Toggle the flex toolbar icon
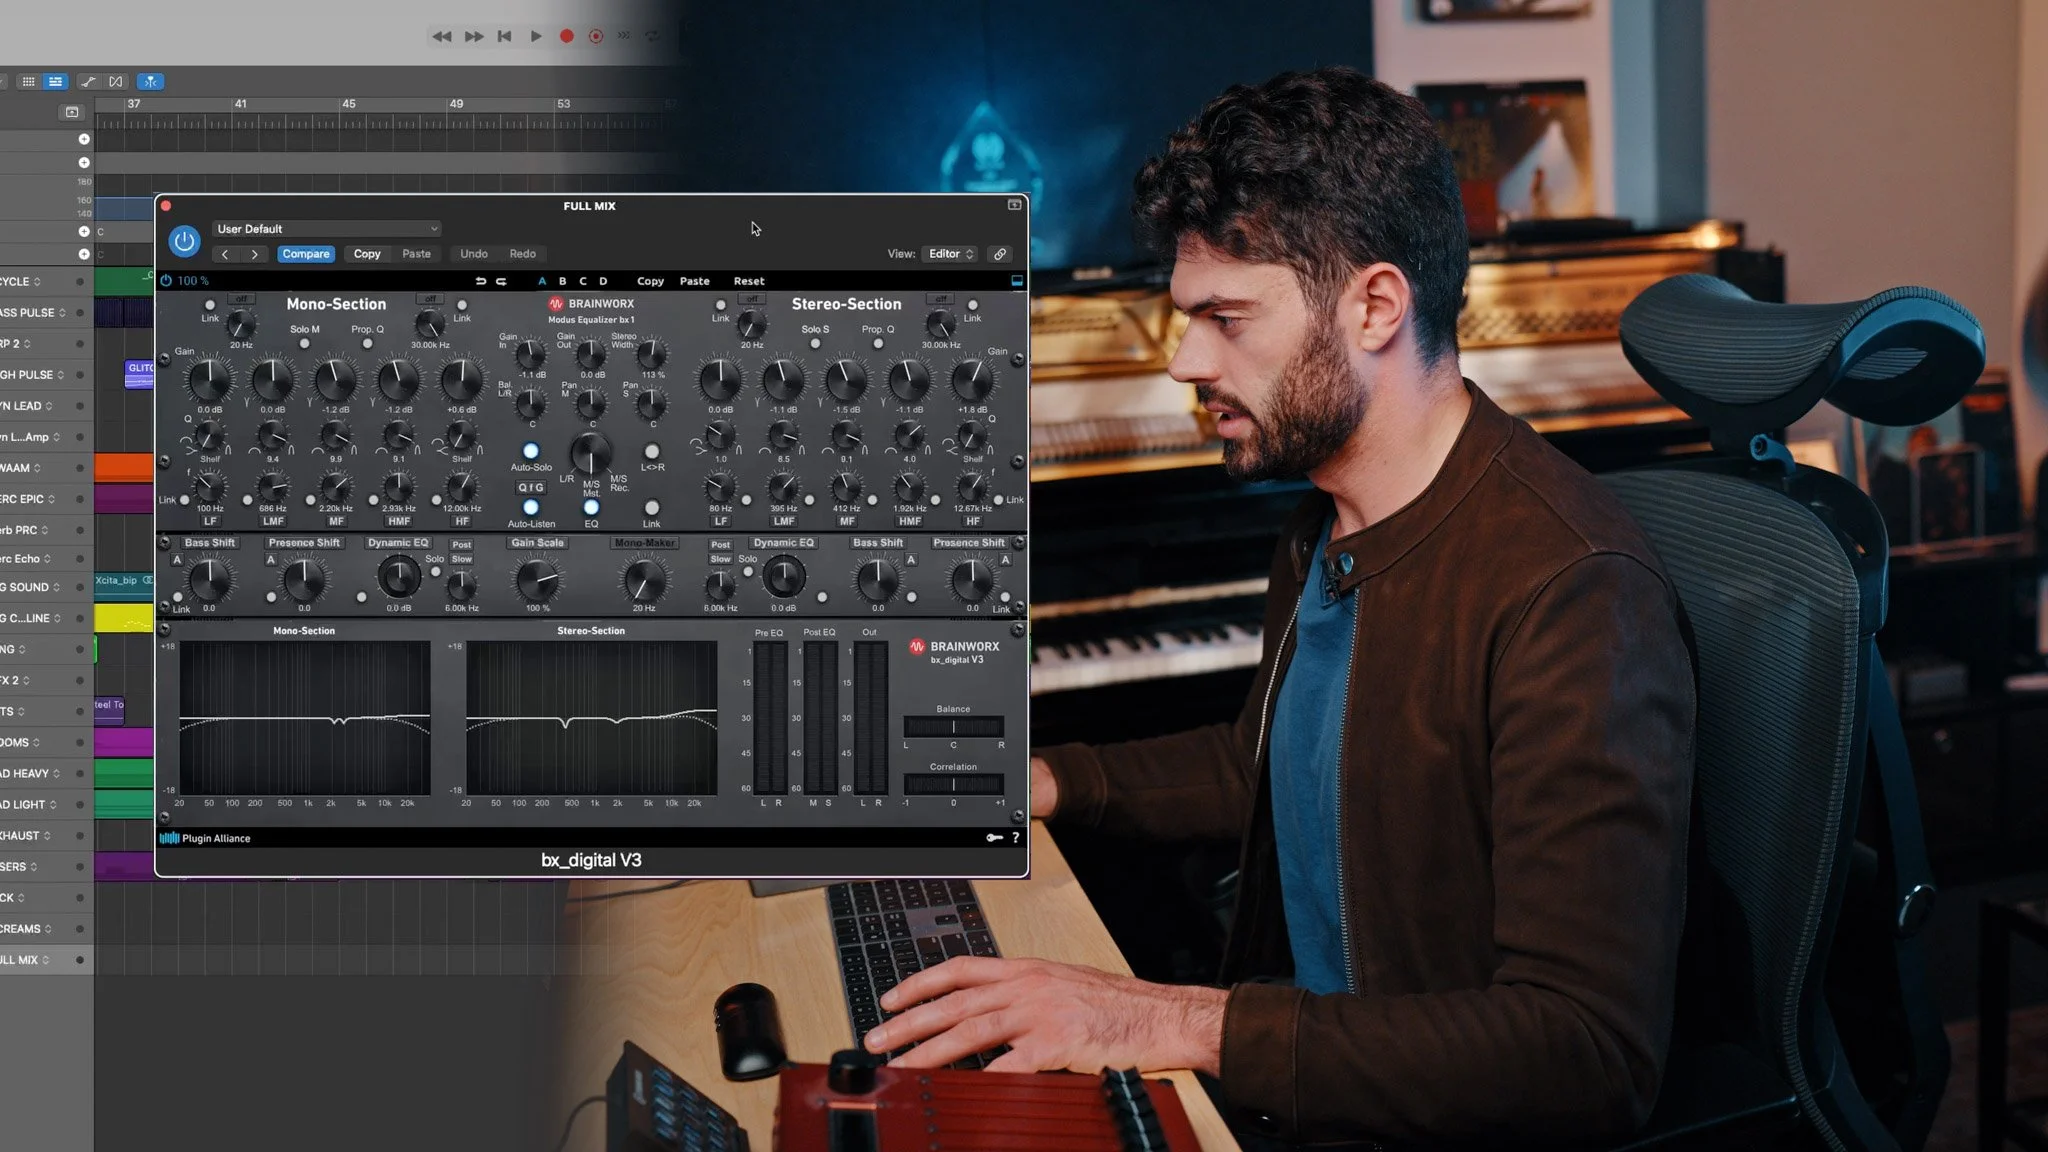The height and width of the screenshot is (1152, 2048). pyautogui.click(x=116, y=82)
